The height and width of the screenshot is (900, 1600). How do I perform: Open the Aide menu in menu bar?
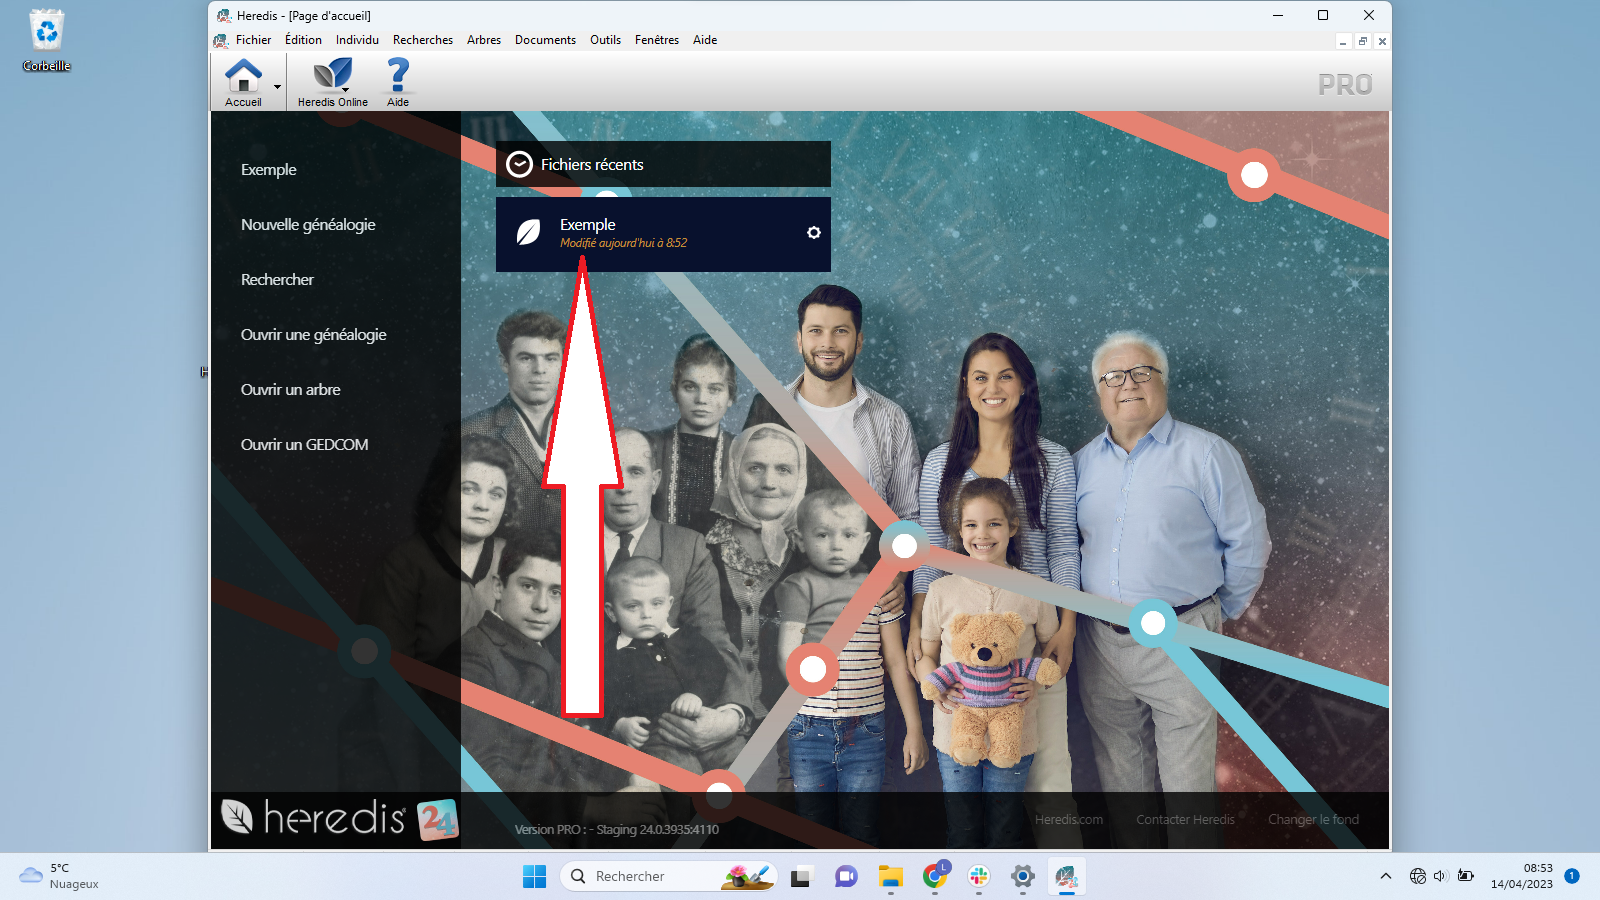705,40
